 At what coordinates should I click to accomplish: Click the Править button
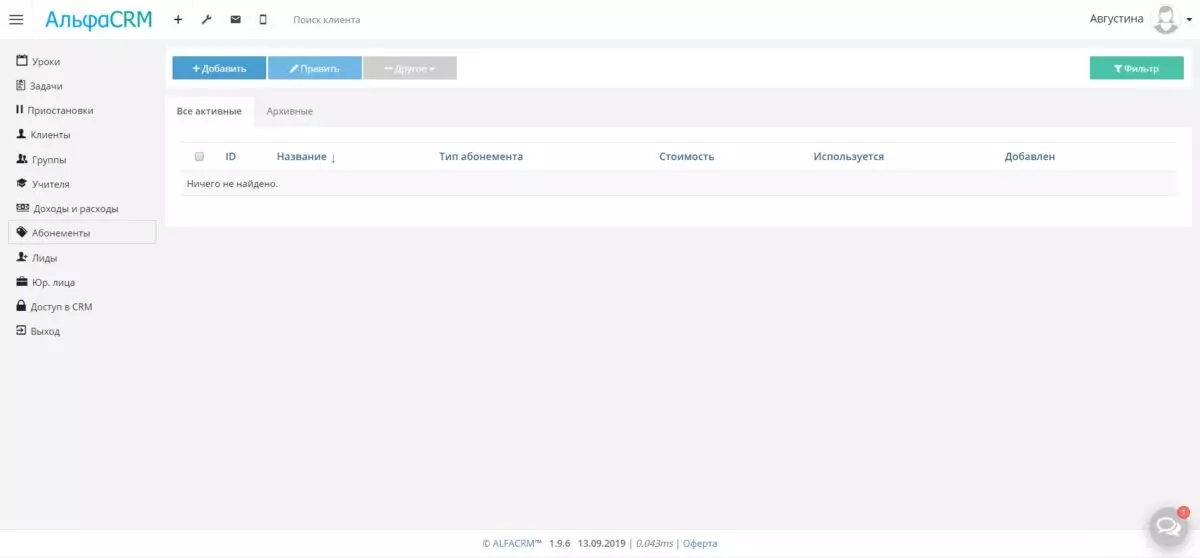click(x=315, y=68)
